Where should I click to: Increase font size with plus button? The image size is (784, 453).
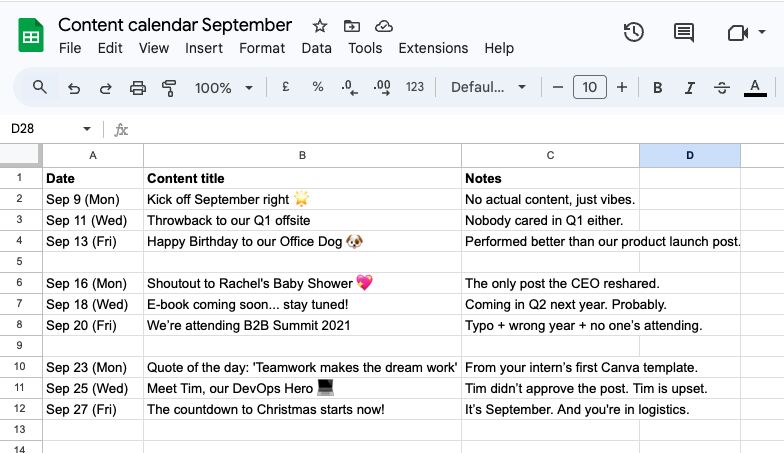(622, 88)
